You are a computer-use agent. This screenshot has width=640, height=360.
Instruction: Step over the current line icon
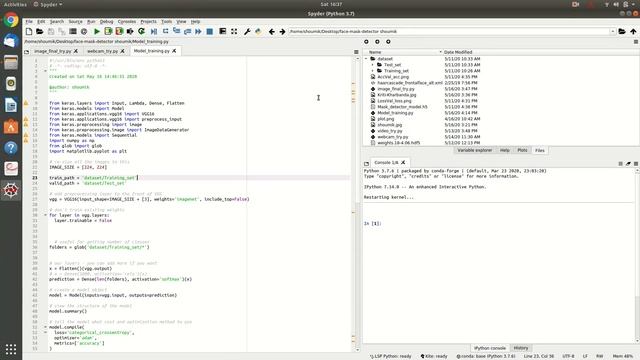point(165,31)
